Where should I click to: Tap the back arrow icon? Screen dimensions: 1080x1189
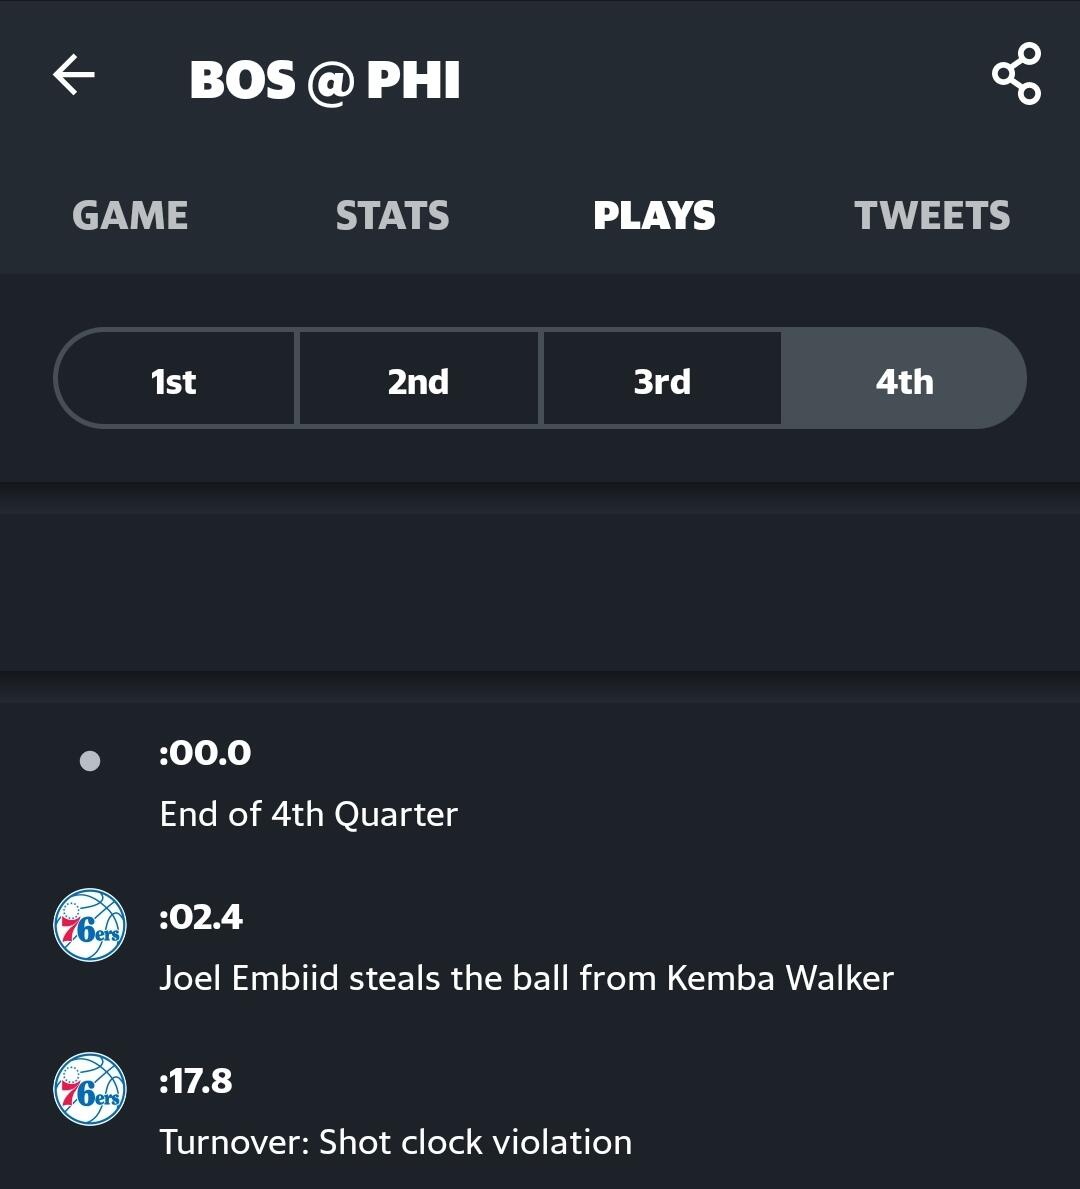(x=74, y=74)
